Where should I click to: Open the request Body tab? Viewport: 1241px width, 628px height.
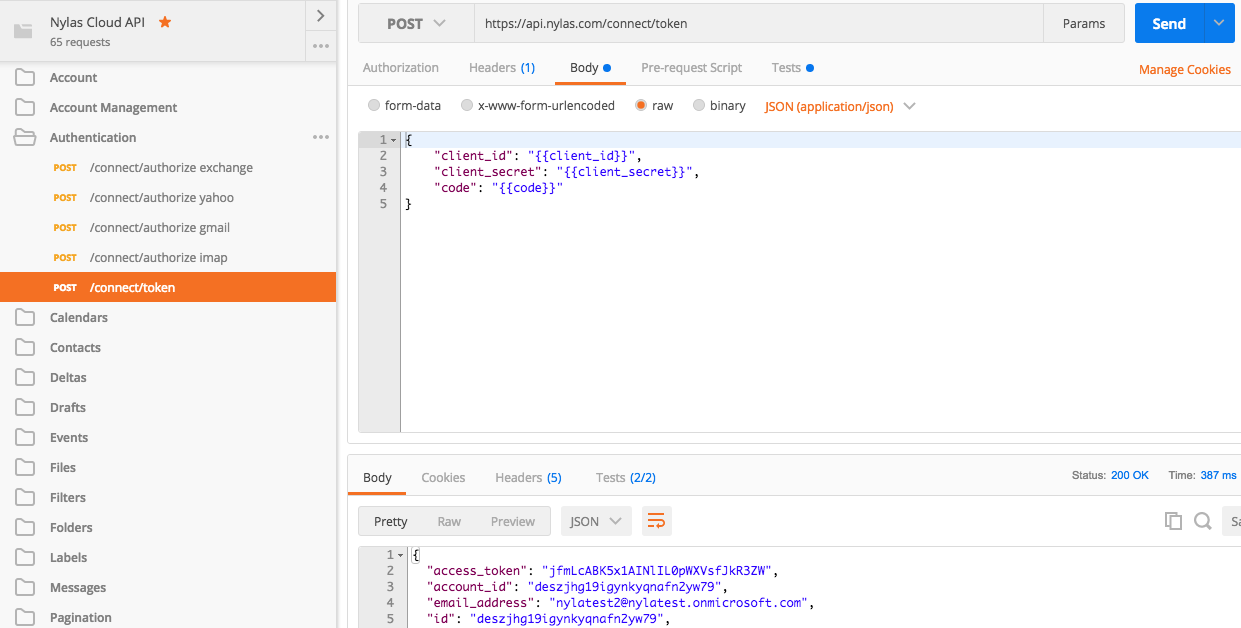tap(589, 68)
